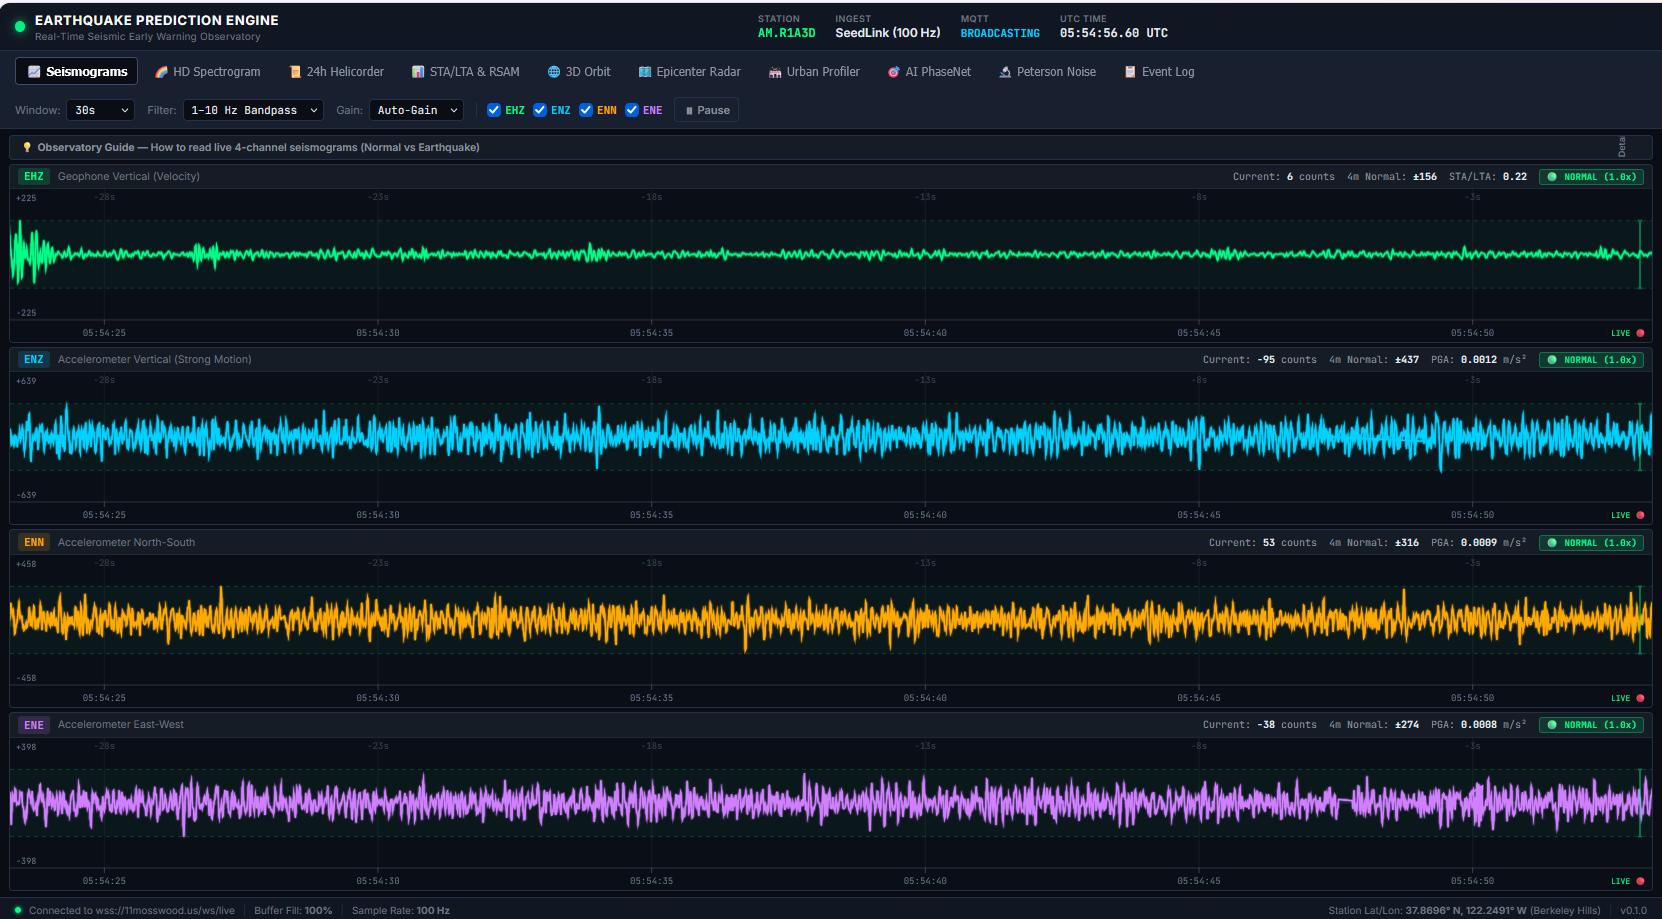Screen dimensions: 1662x919
Task: Click the Station Lat/Lon coordinates text
Action: coord(1464,910)
